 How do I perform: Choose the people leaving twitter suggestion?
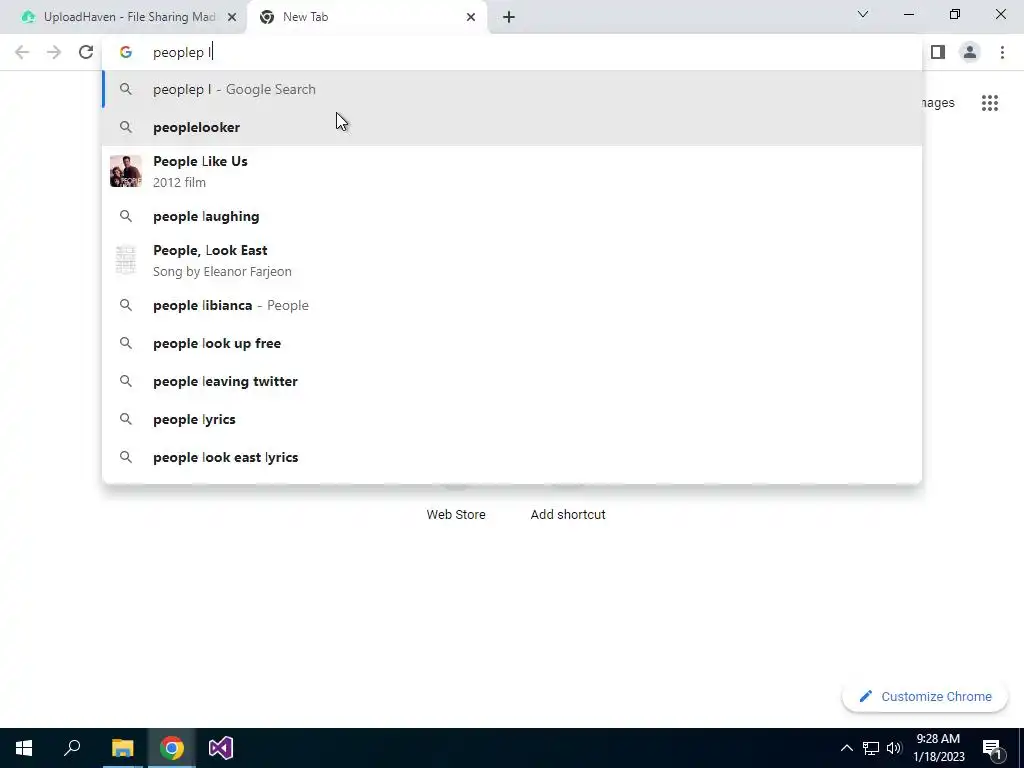512,381
